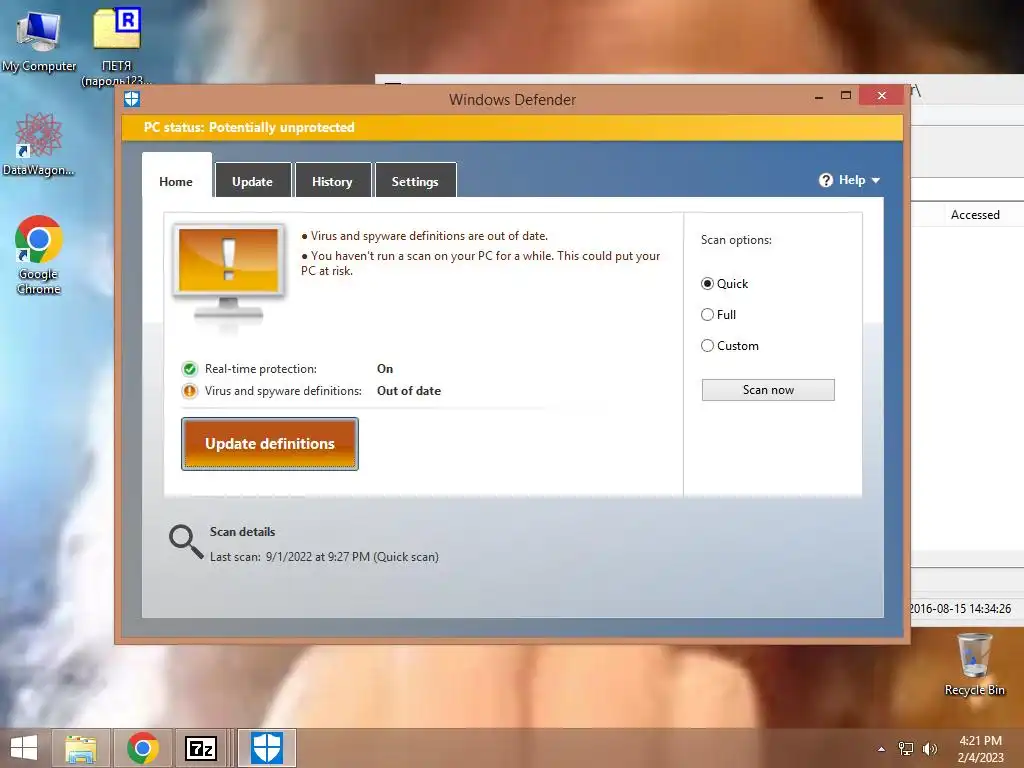Click the Windows Start button
The width and height of the screenshot is (1024, 768).
click(24, 748)
